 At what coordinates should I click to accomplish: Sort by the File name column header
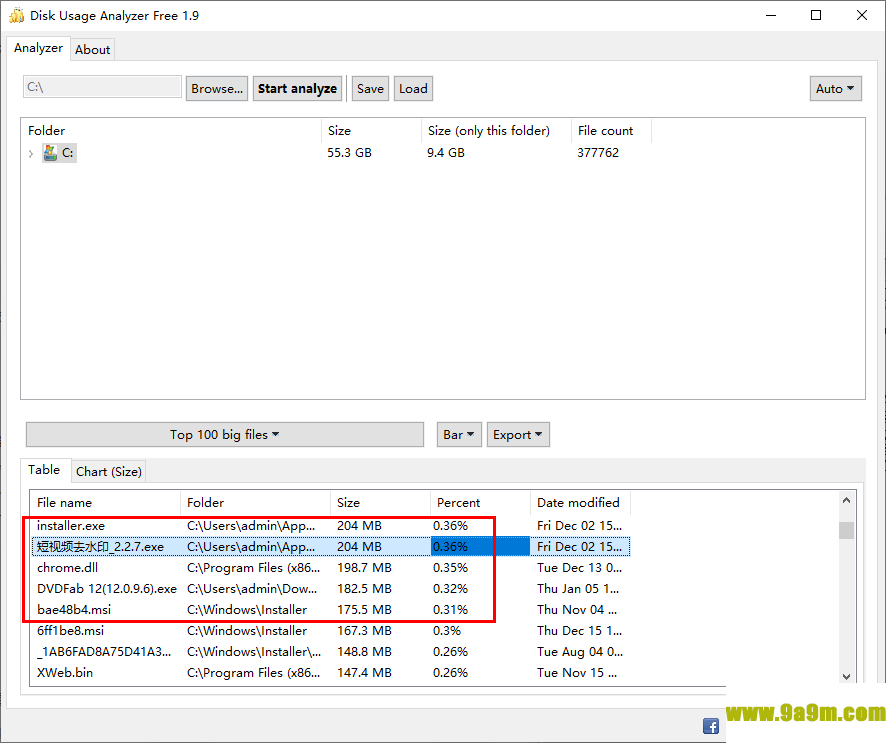[105, 502]
